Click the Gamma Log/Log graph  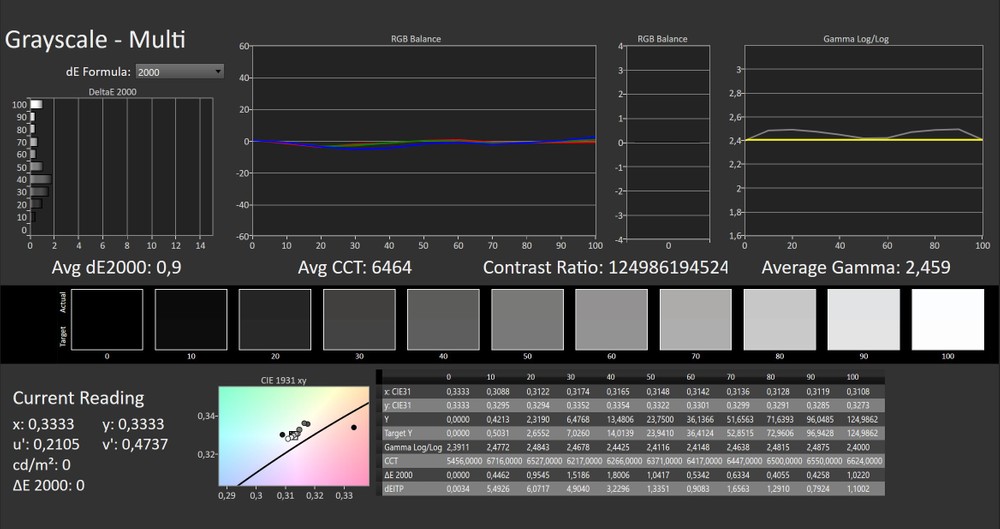coord(864,140)
